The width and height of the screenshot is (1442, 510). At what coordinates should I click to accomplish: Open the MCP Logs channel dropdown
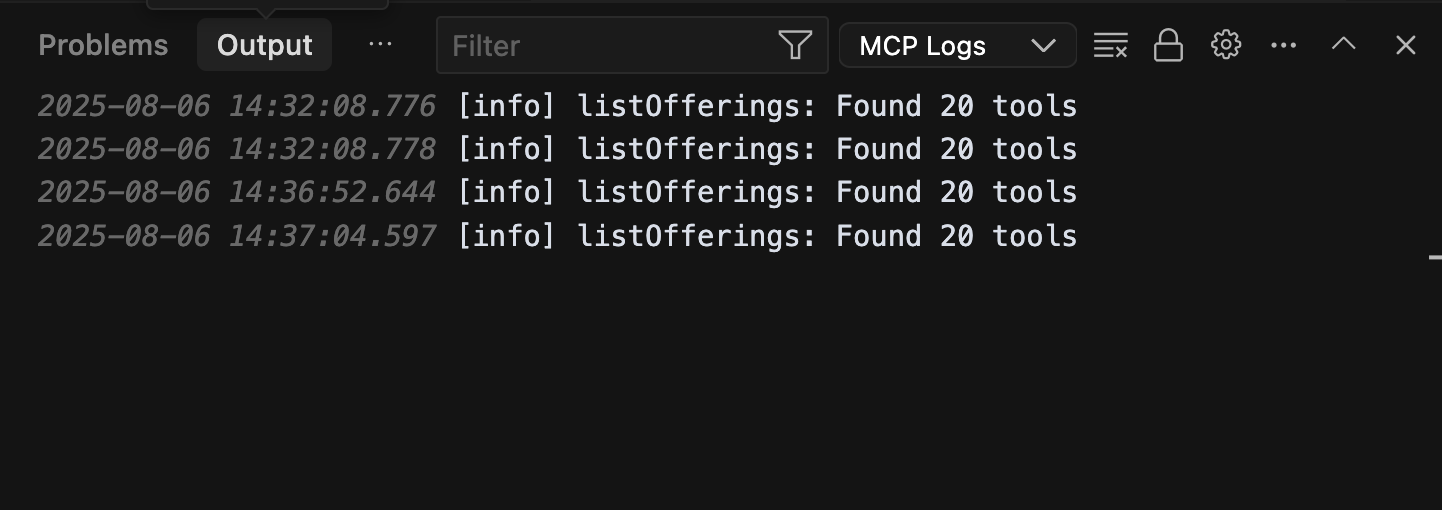[957, 46]
